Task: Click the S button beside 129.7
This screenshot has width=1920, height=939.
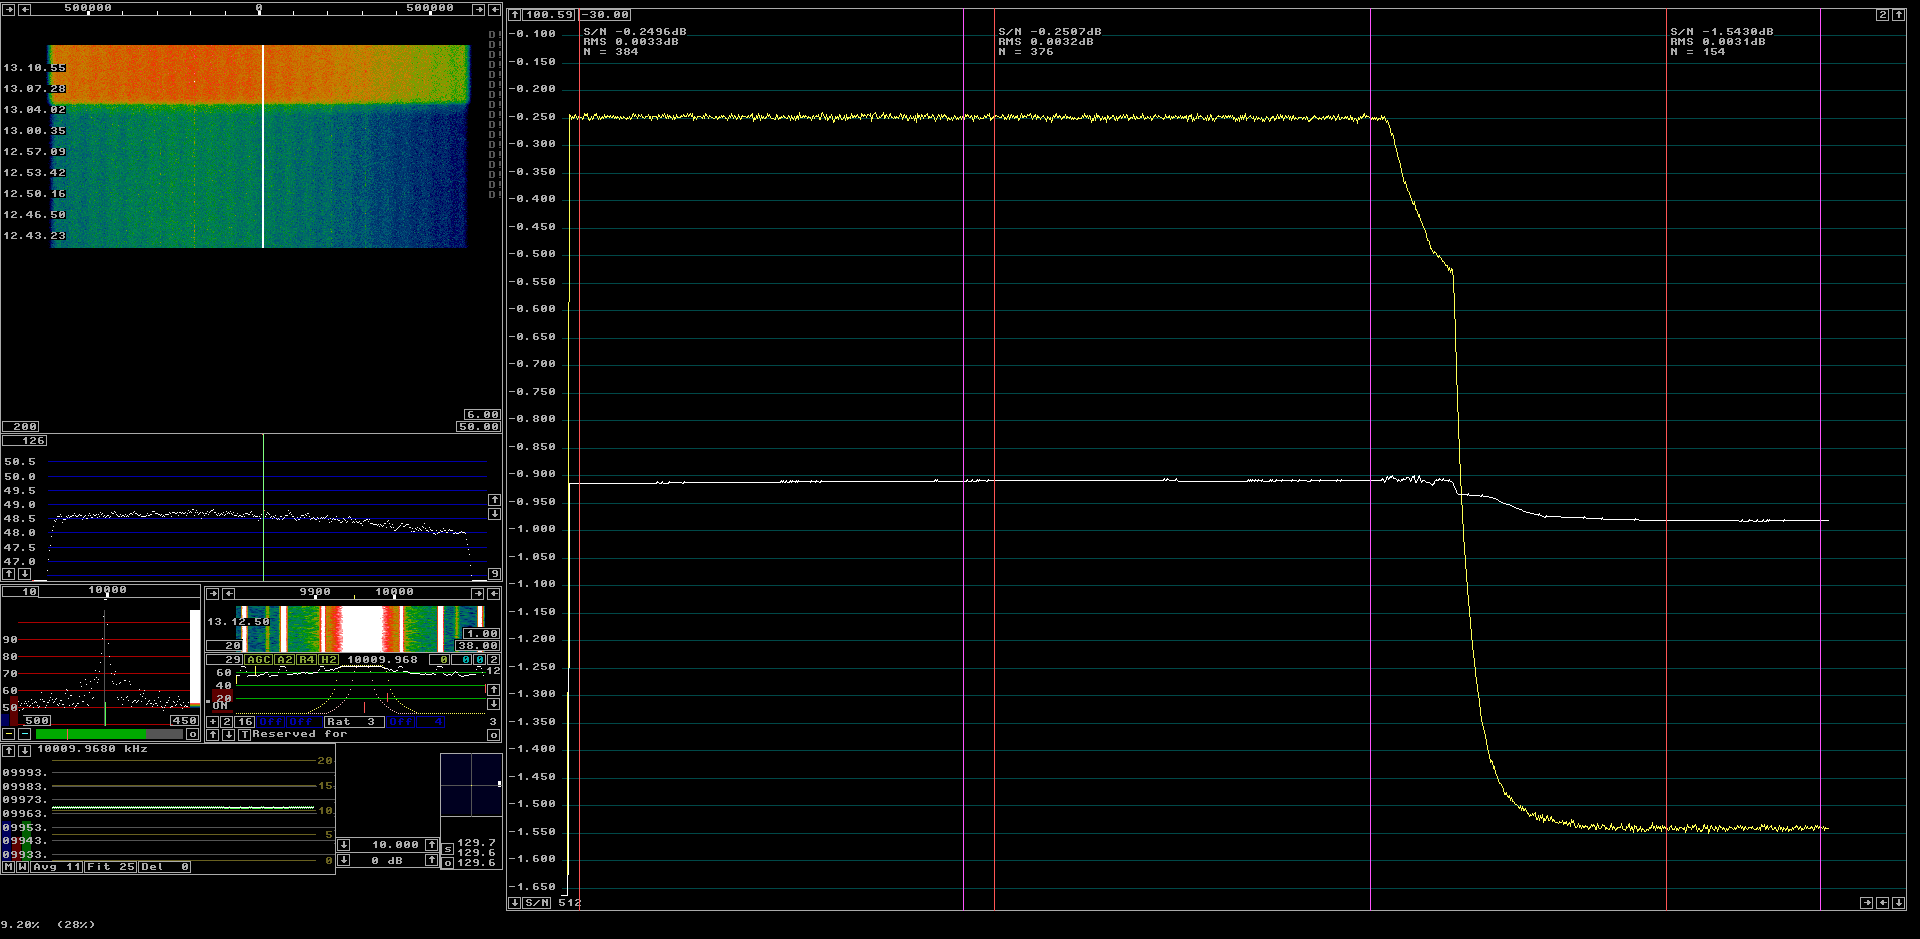Action: tap(448, 850)
